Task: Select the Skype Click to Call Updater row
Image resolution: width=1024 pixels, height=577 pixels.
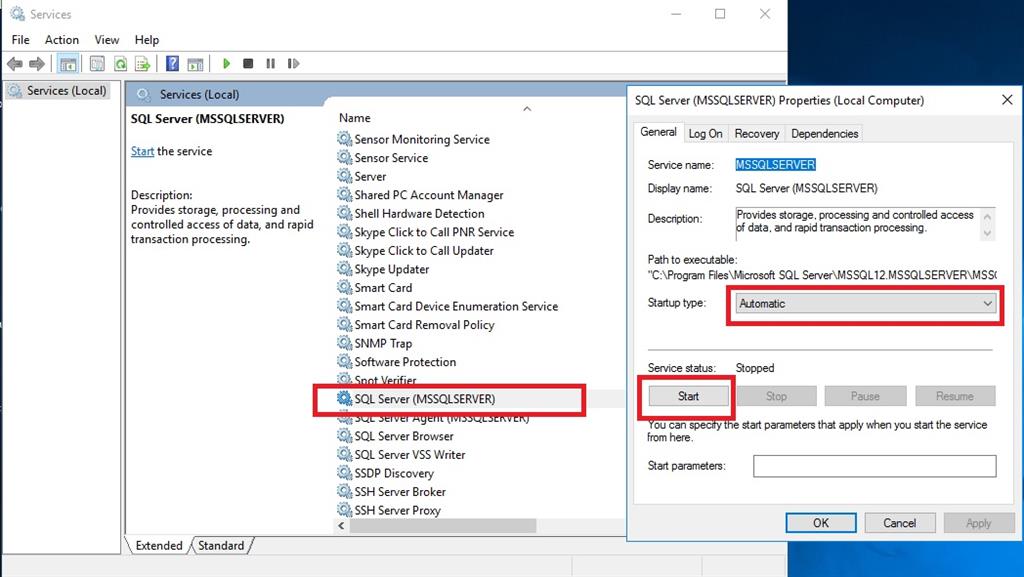Action: [423, 250]
